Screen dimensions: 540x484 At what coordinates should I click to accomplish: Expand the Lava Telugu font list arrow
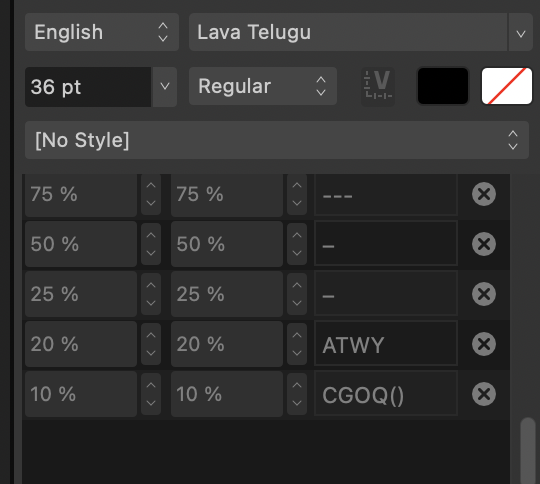tap(521, 32)
